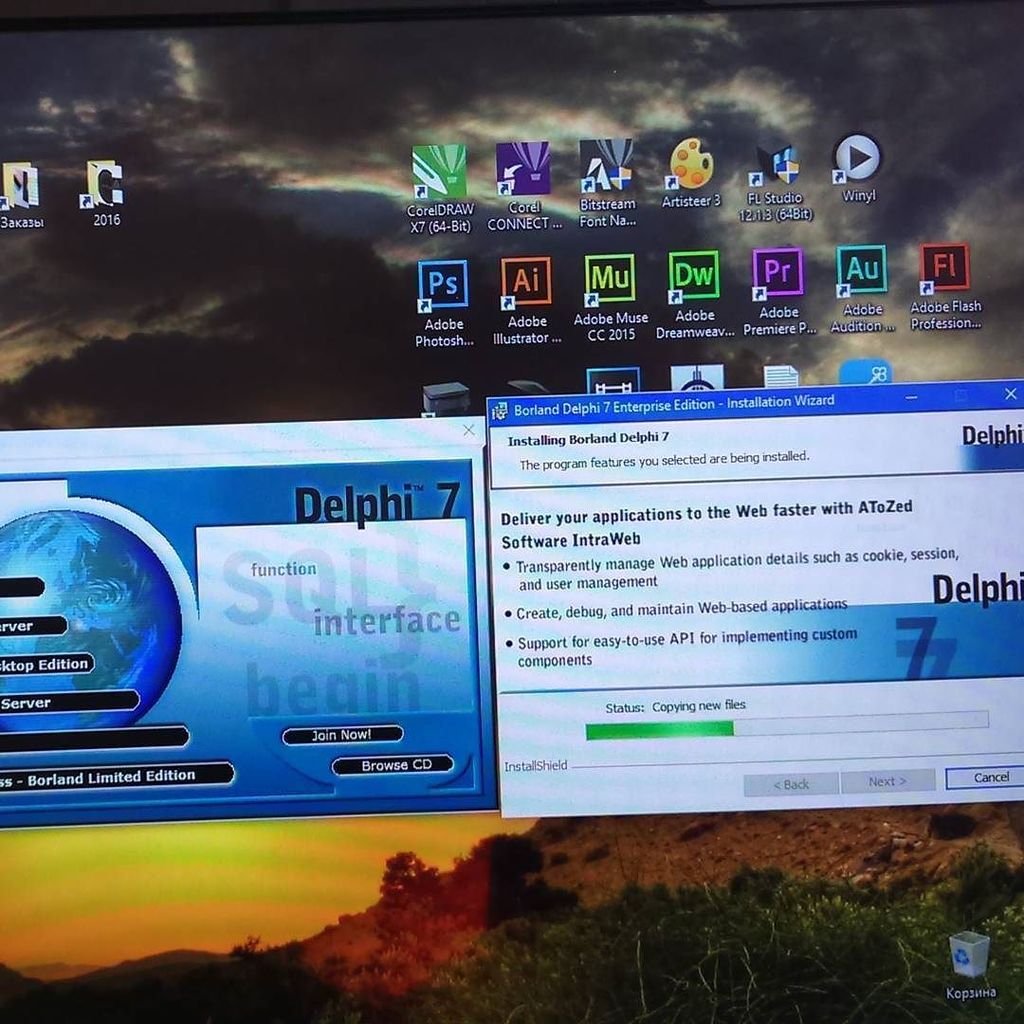Choose the 'Server' option below 'ktop Edition'
1024x1024 pixels.
[x=69, y=702]
